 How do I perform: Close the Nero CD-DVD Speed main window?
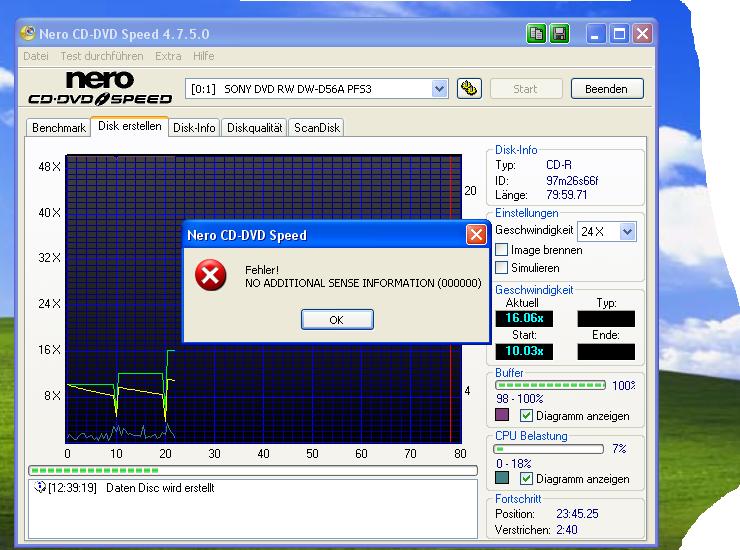pyautogui.click(x=642, y=34)
